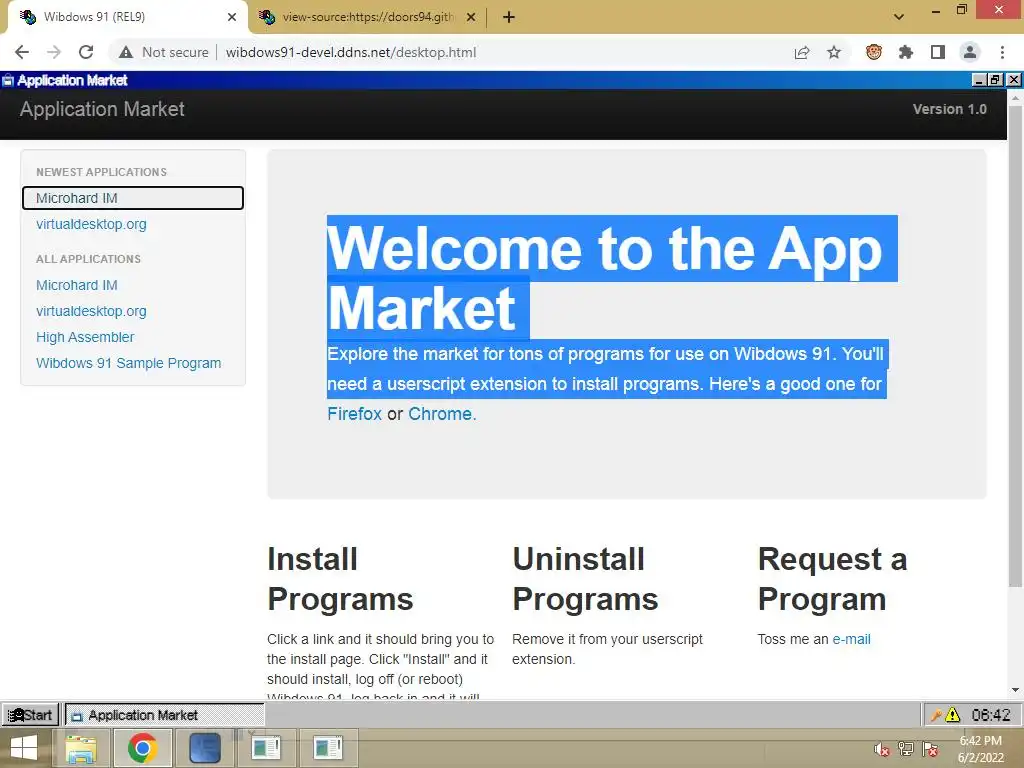The image size is (1024, 768).
Task: Close the Application Market inner window
Action: tap(1014, 80)
